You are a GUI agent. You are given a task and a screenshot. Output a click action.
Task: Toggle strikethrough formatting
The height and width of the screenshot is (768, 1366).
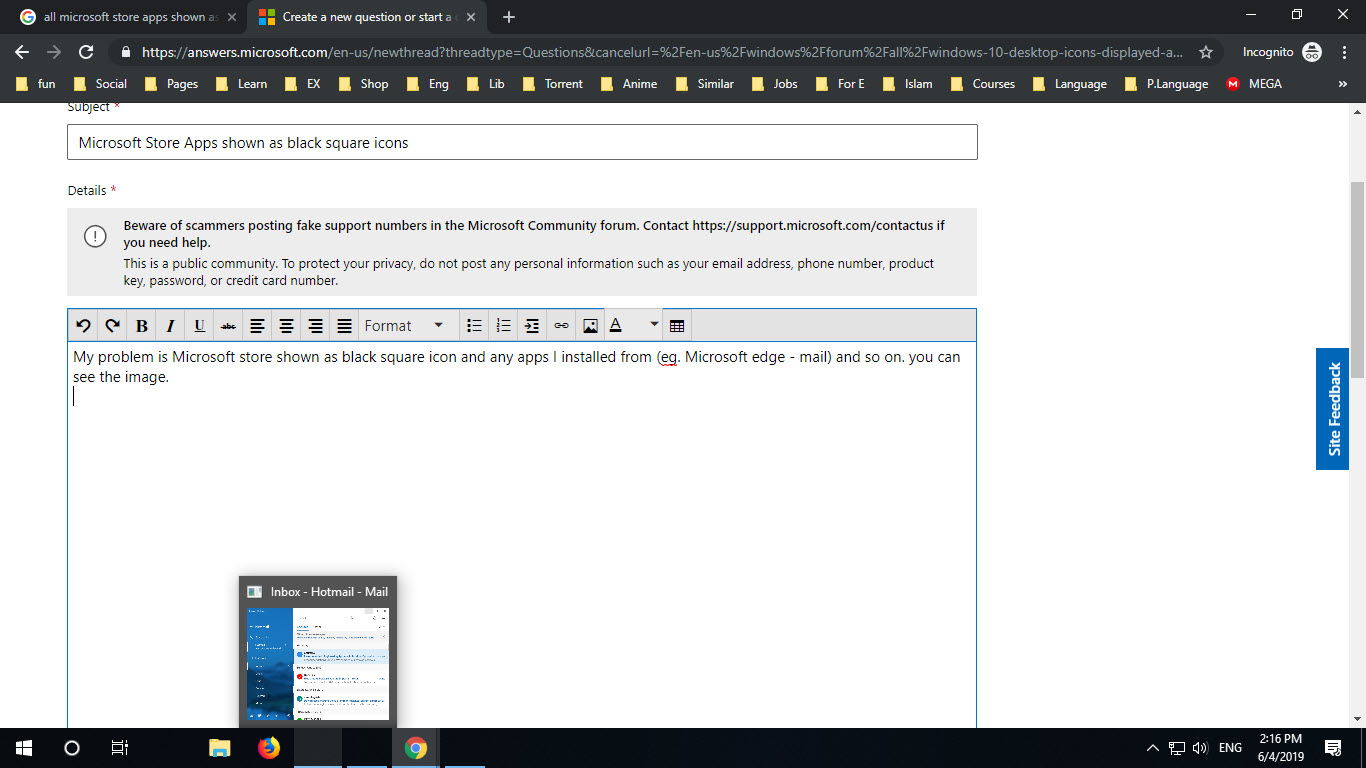(229, 326)
